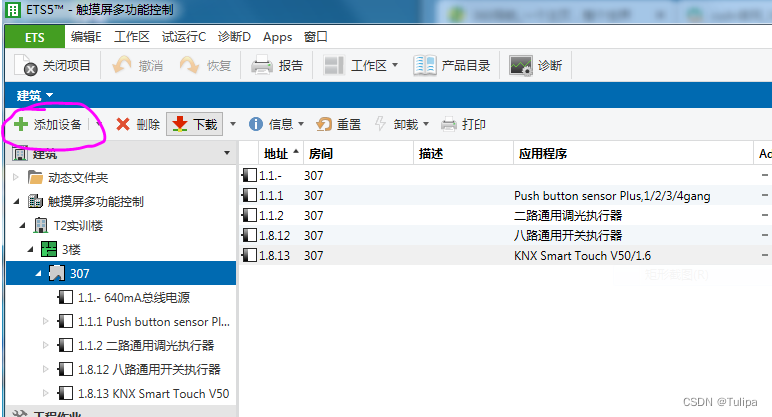This screenshot has height=417, width=772.
Task: Click device icon of 1.1.- 640mA总线电源
Action: [x=65, y=297]
